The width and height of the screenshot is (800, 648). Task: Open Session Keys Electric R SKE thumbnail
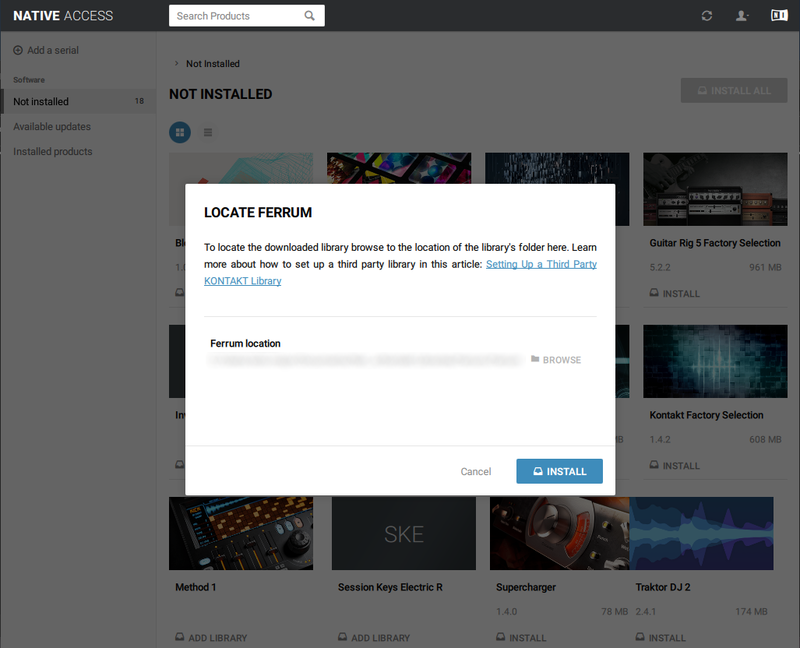pos(404,534)
